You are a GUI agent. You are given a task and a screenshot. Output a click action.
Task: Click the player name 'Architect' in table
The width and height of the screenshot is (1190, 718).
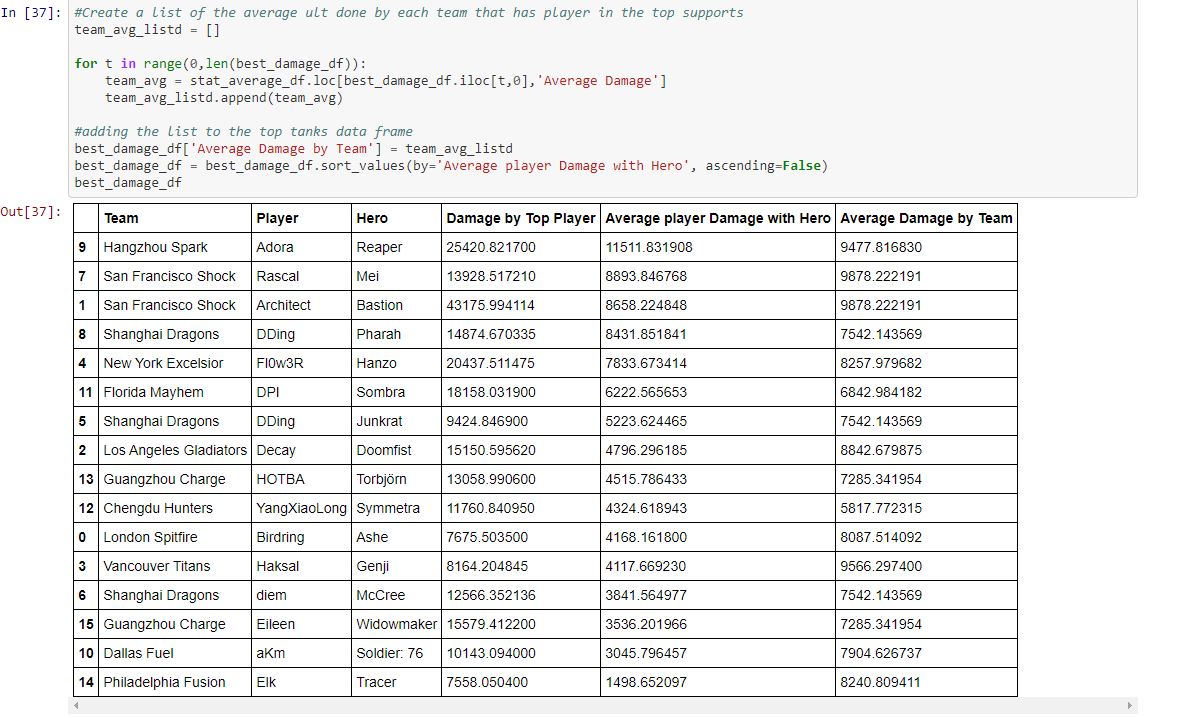tap(283, 305)
